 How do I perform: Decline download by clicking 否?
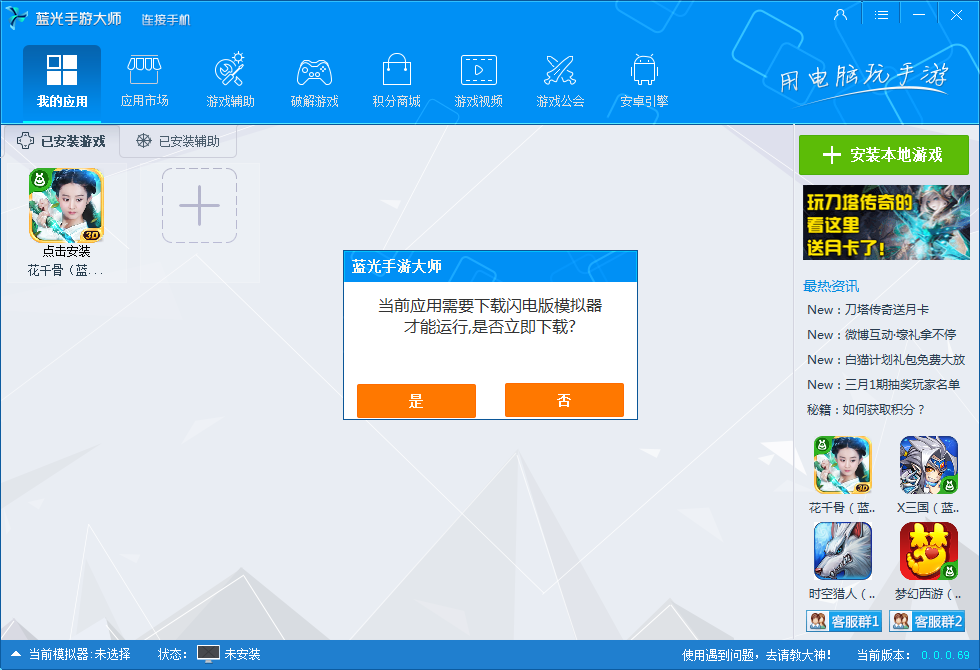(564, 400)
